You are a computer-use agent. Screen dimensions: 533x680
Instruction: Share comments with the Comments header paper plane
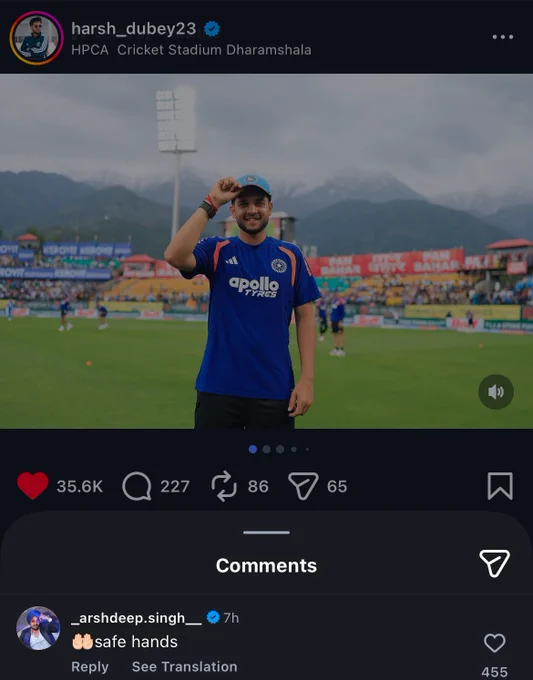pyautogui.click(x=494, y=563)
